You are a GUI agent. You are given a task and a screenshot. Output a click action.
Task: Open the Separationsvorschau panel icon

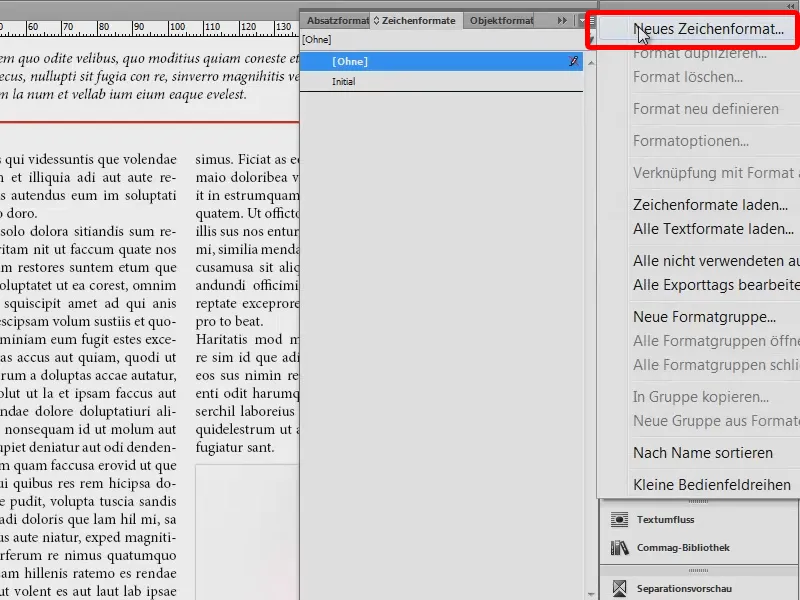[x=619, y=588]
